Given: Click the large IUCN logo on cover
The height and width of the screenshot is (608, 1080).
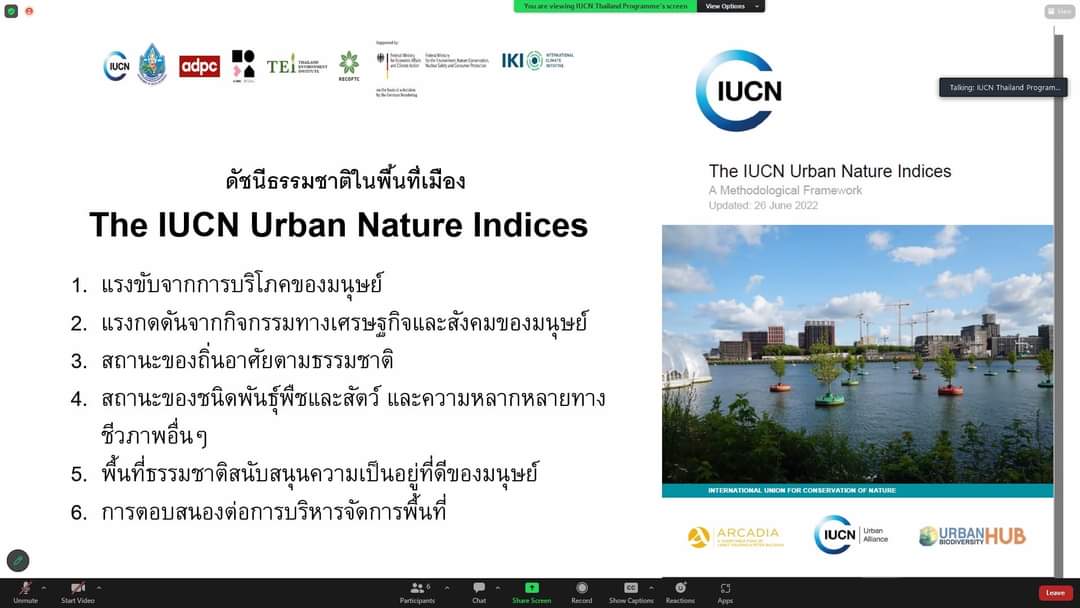Looking at the screenshot, I should (x=739, y=90).
